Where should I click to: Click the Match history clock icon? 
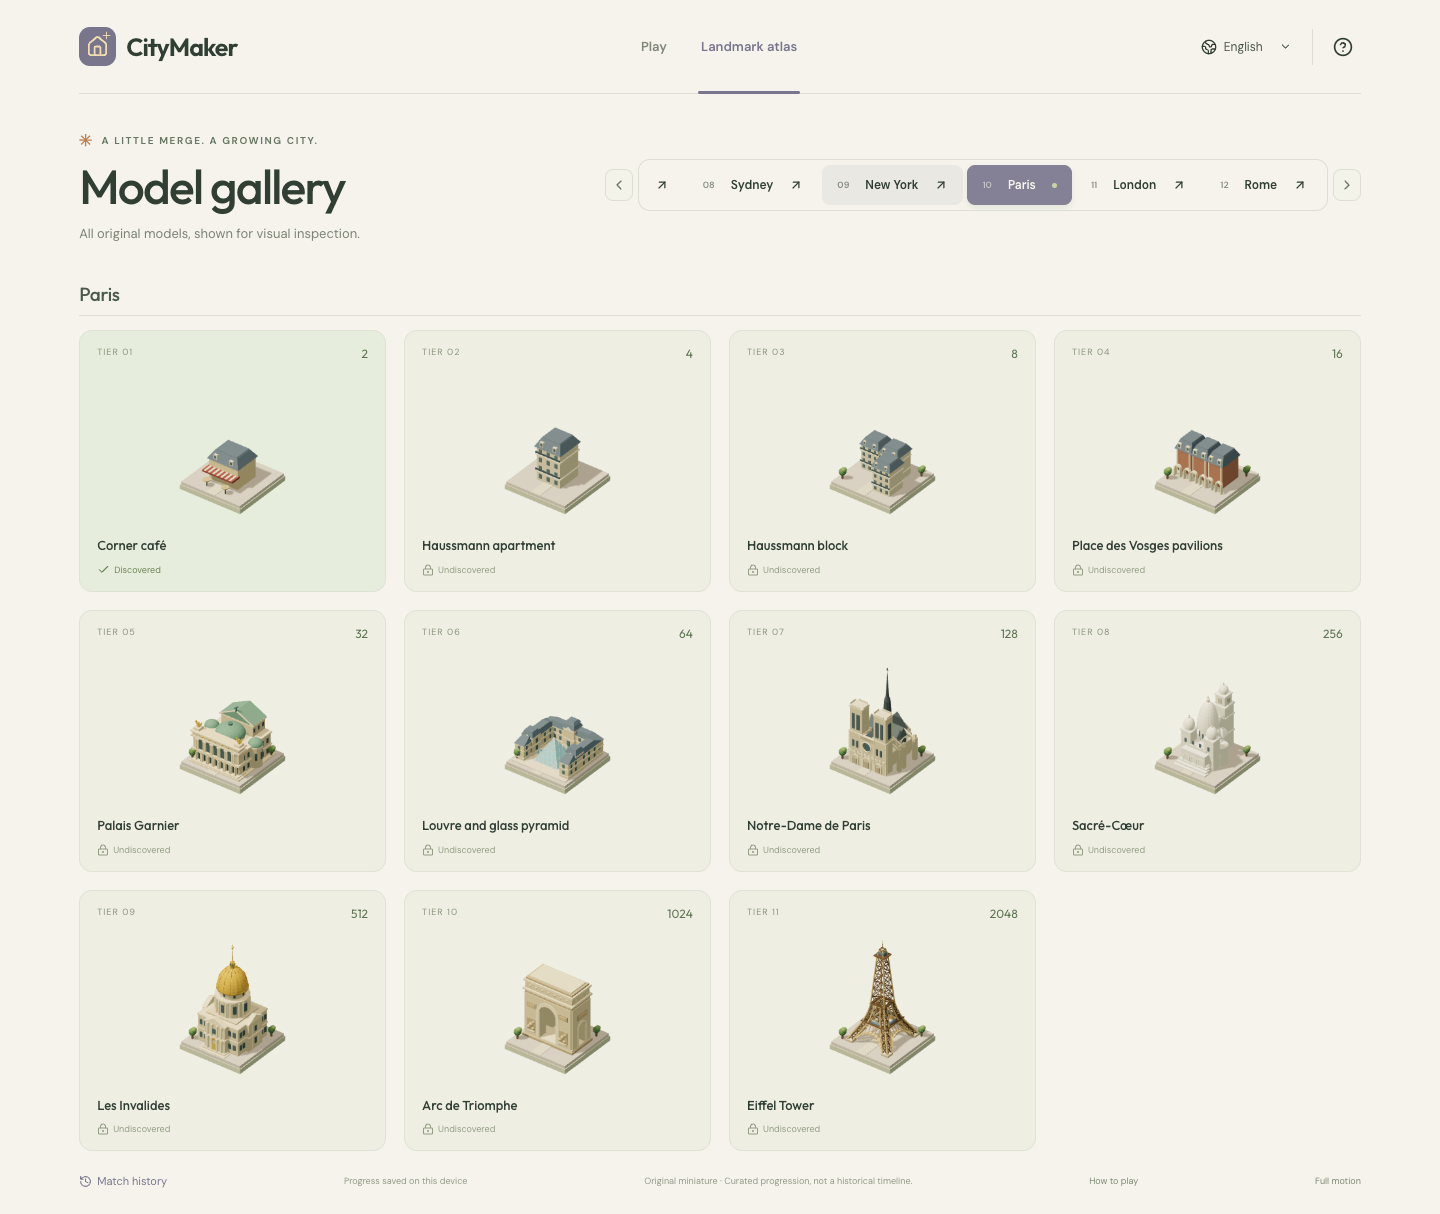click(85, 1181)
